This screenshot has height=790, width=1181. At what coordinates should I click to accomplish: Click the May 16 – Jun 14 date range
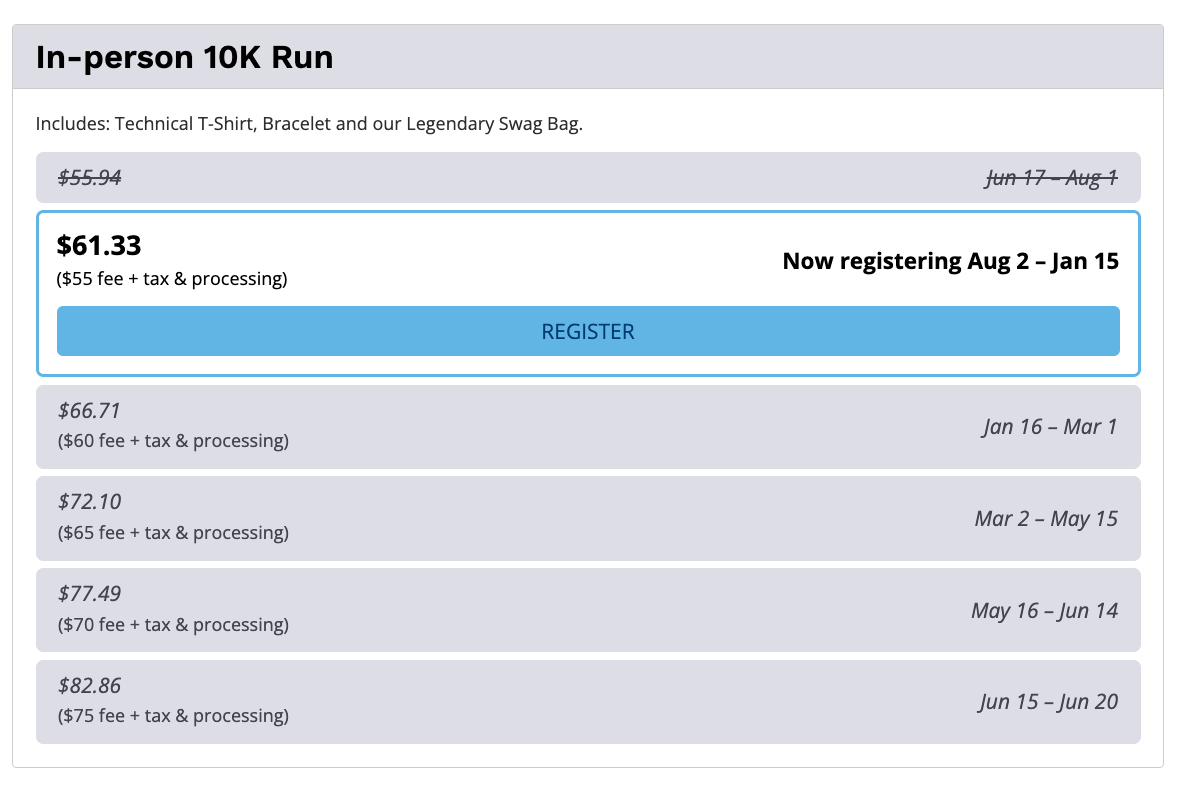click(1044, 610)
